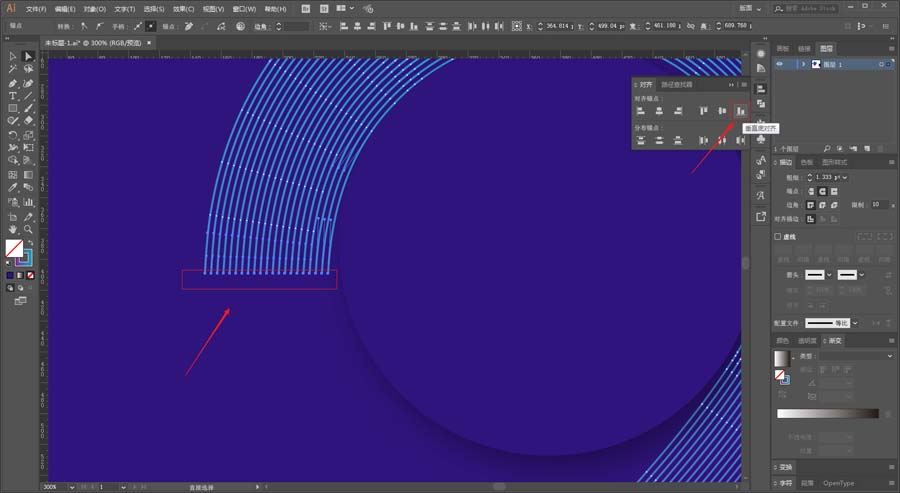Open the 文件(F) menu
900x493 pixels.
pos(36,9)
